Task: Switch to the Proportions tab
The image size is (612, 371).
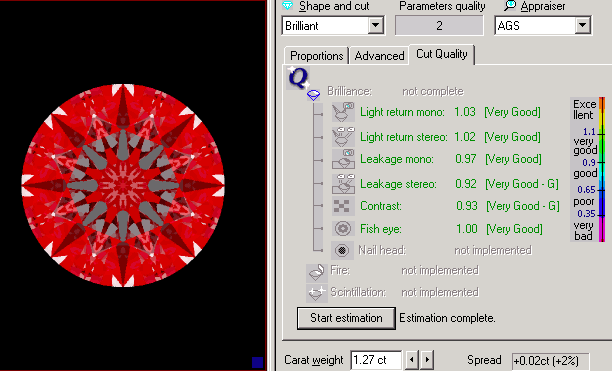Action: 317,56
